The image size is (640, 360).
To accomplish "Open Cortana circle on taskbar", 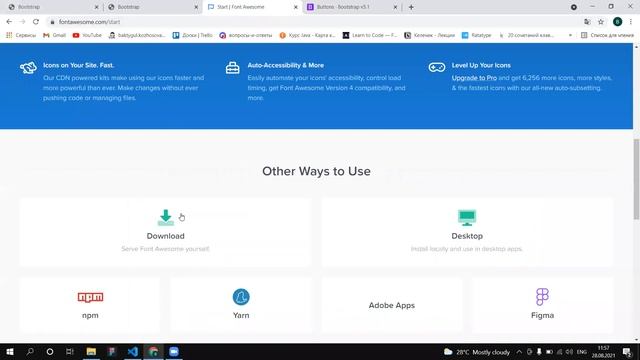I will click(x=50, y=351).
